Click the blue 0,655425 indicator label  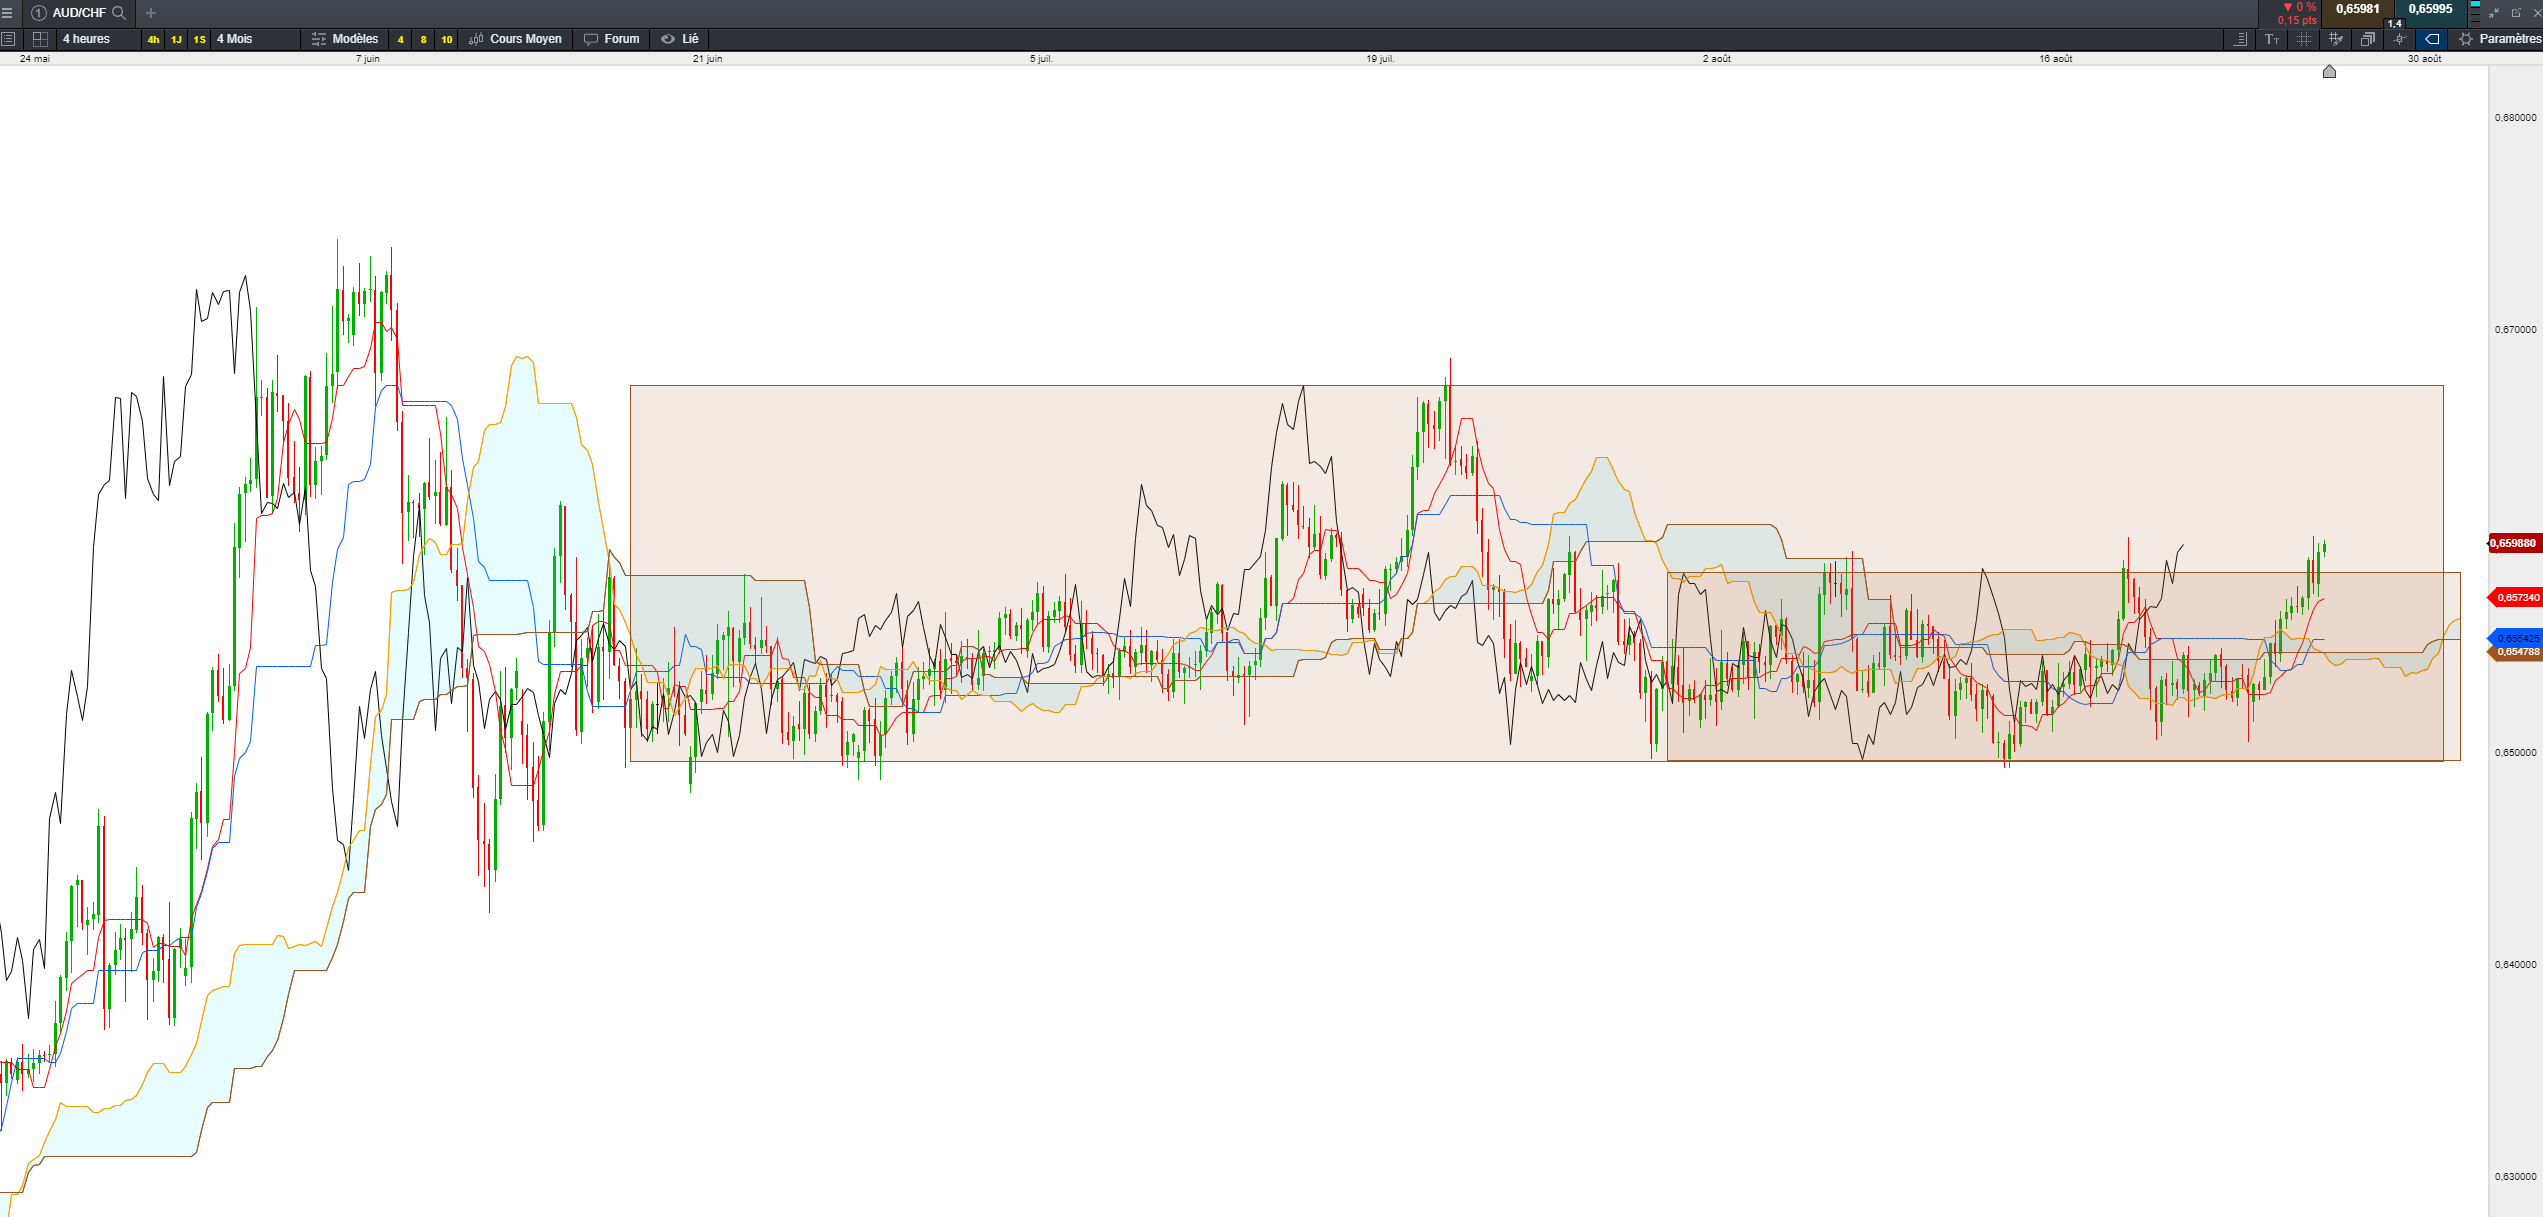click(2514, 638)
